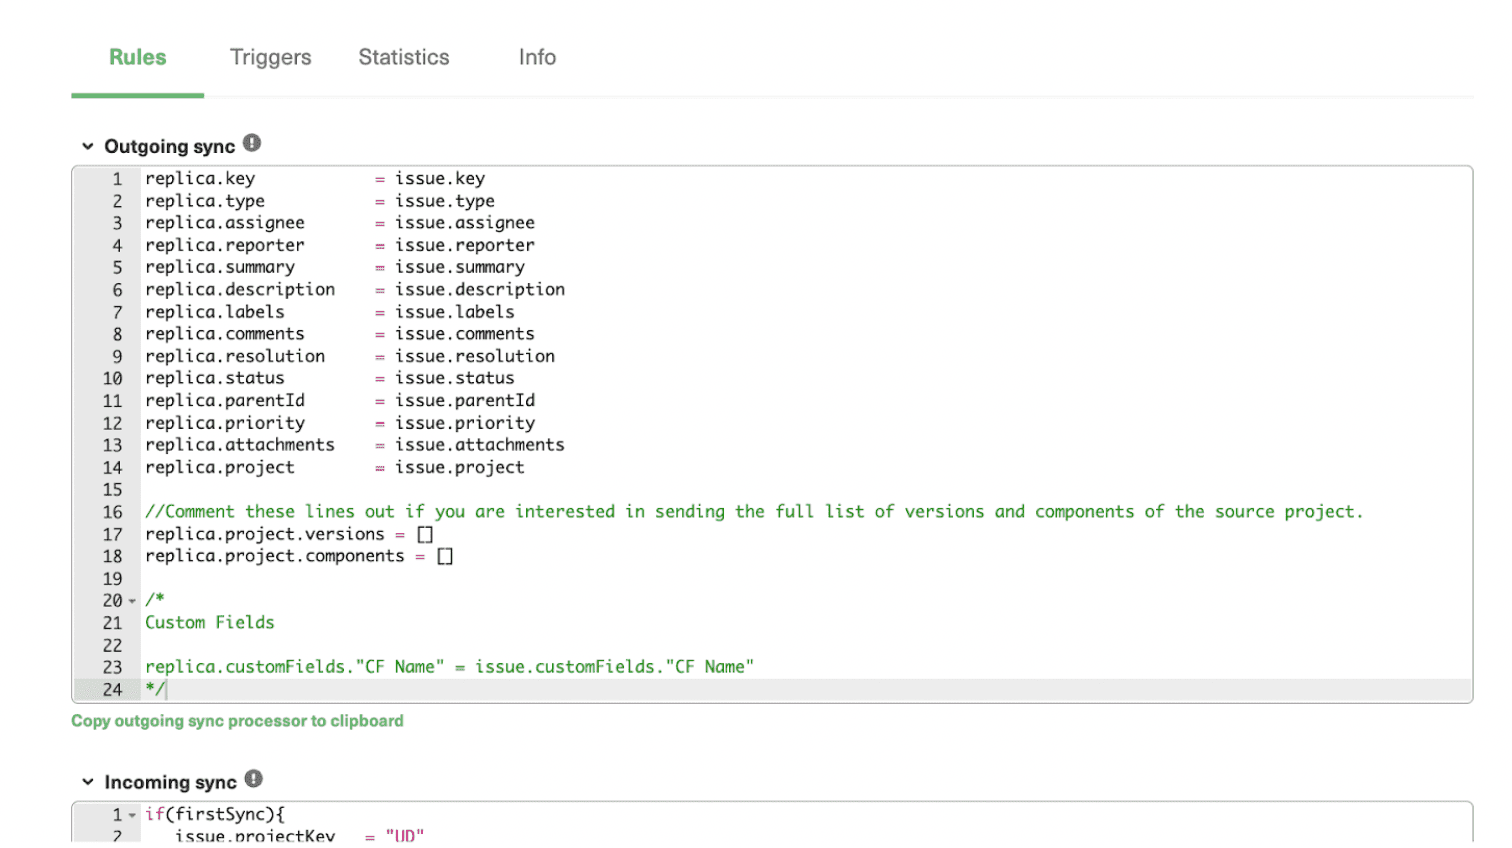Select the Rules tab
Viewport: 1512px width, 848px height.
tap(137, 57)
